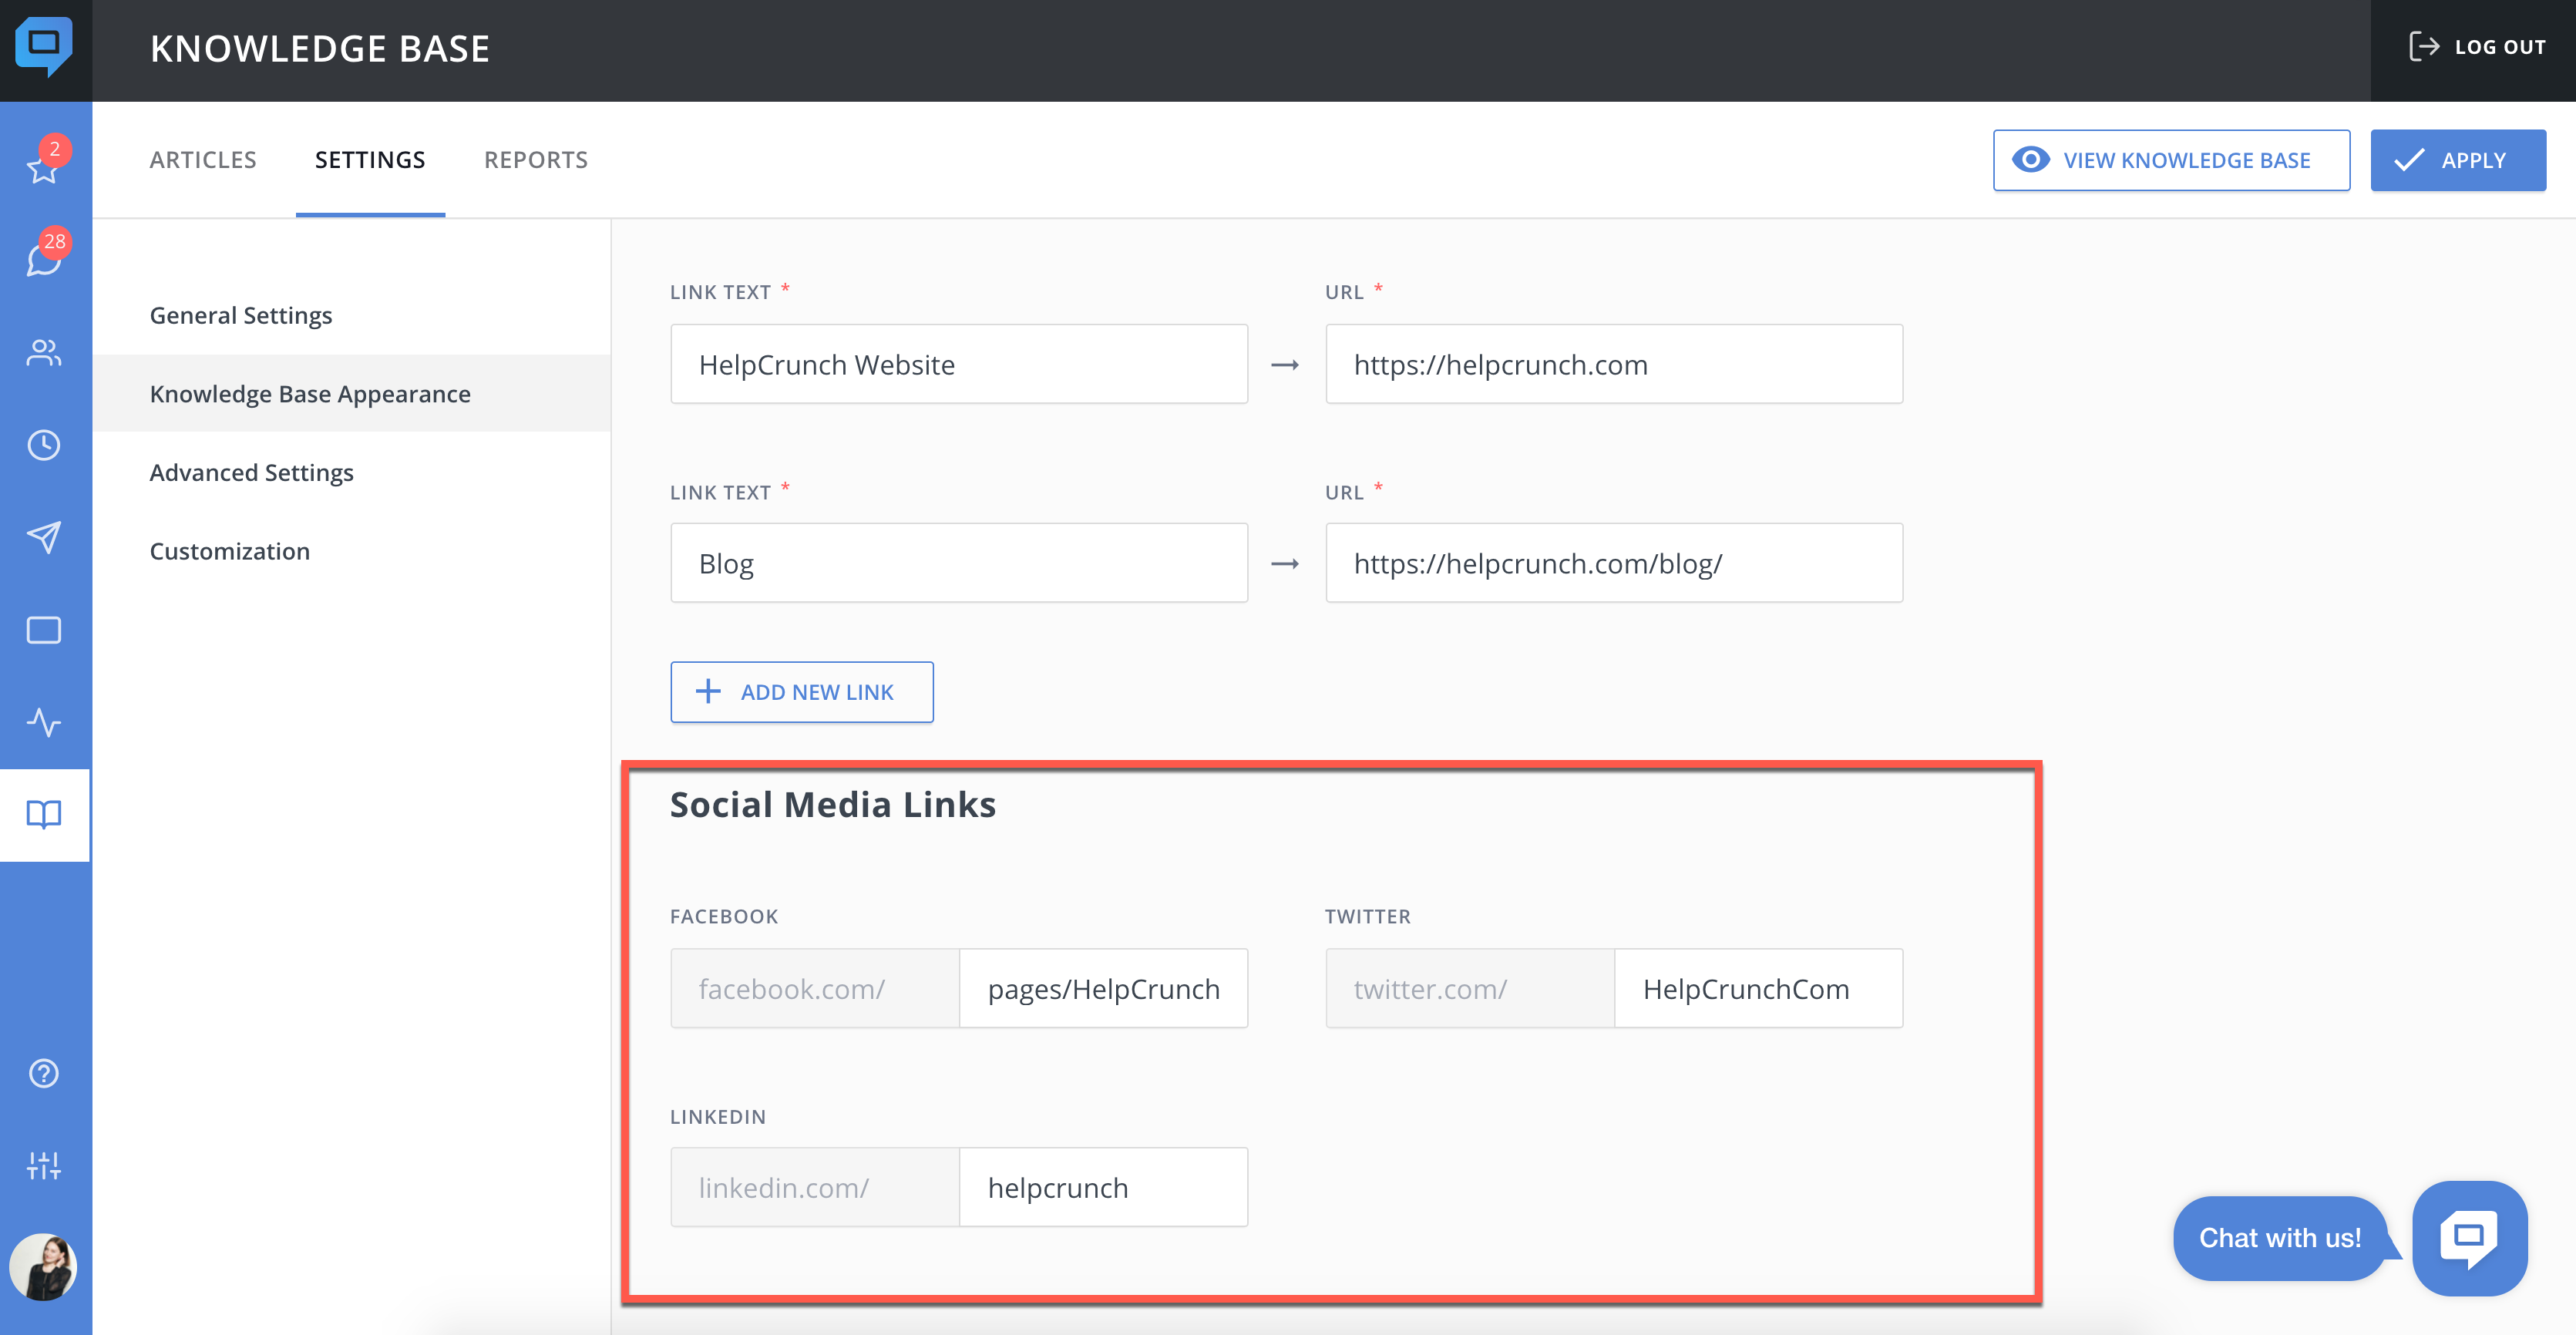Switch to the Articles tab

pyautogui.click(x=203, y=160)
